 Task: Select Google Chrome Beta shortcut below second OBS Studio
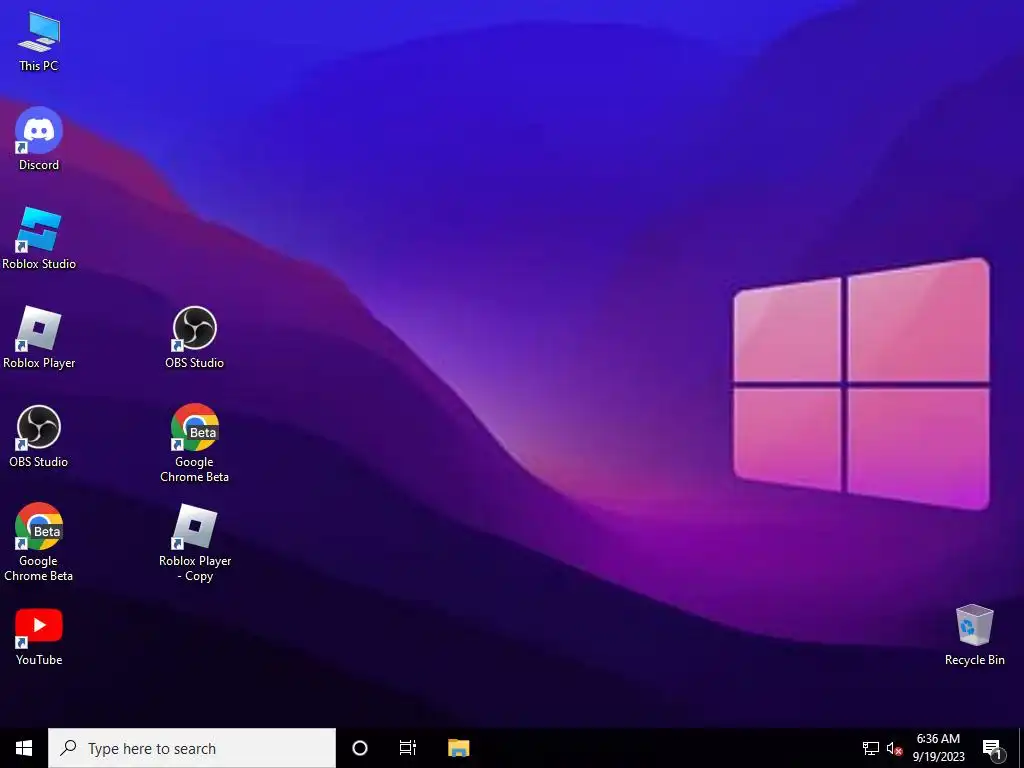(x=195, y=443)
